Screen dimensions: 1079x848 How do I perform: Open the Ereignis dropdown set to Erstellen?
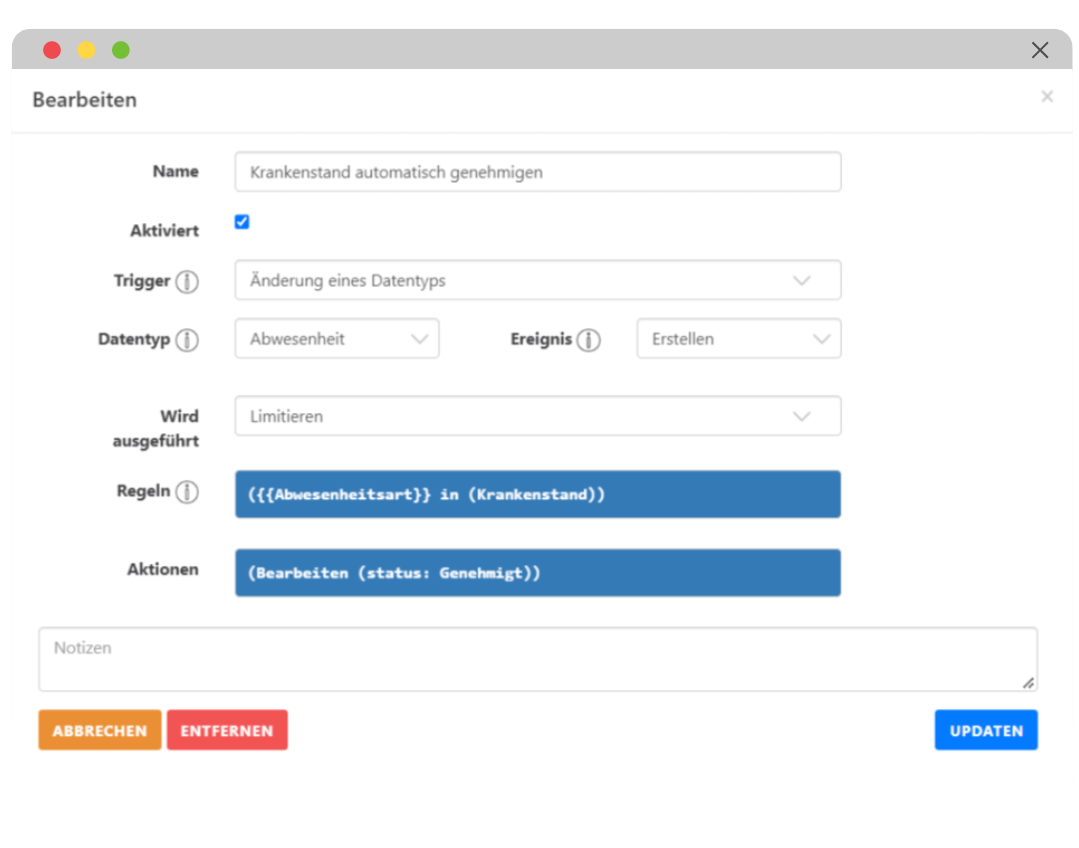click(738, 339)
